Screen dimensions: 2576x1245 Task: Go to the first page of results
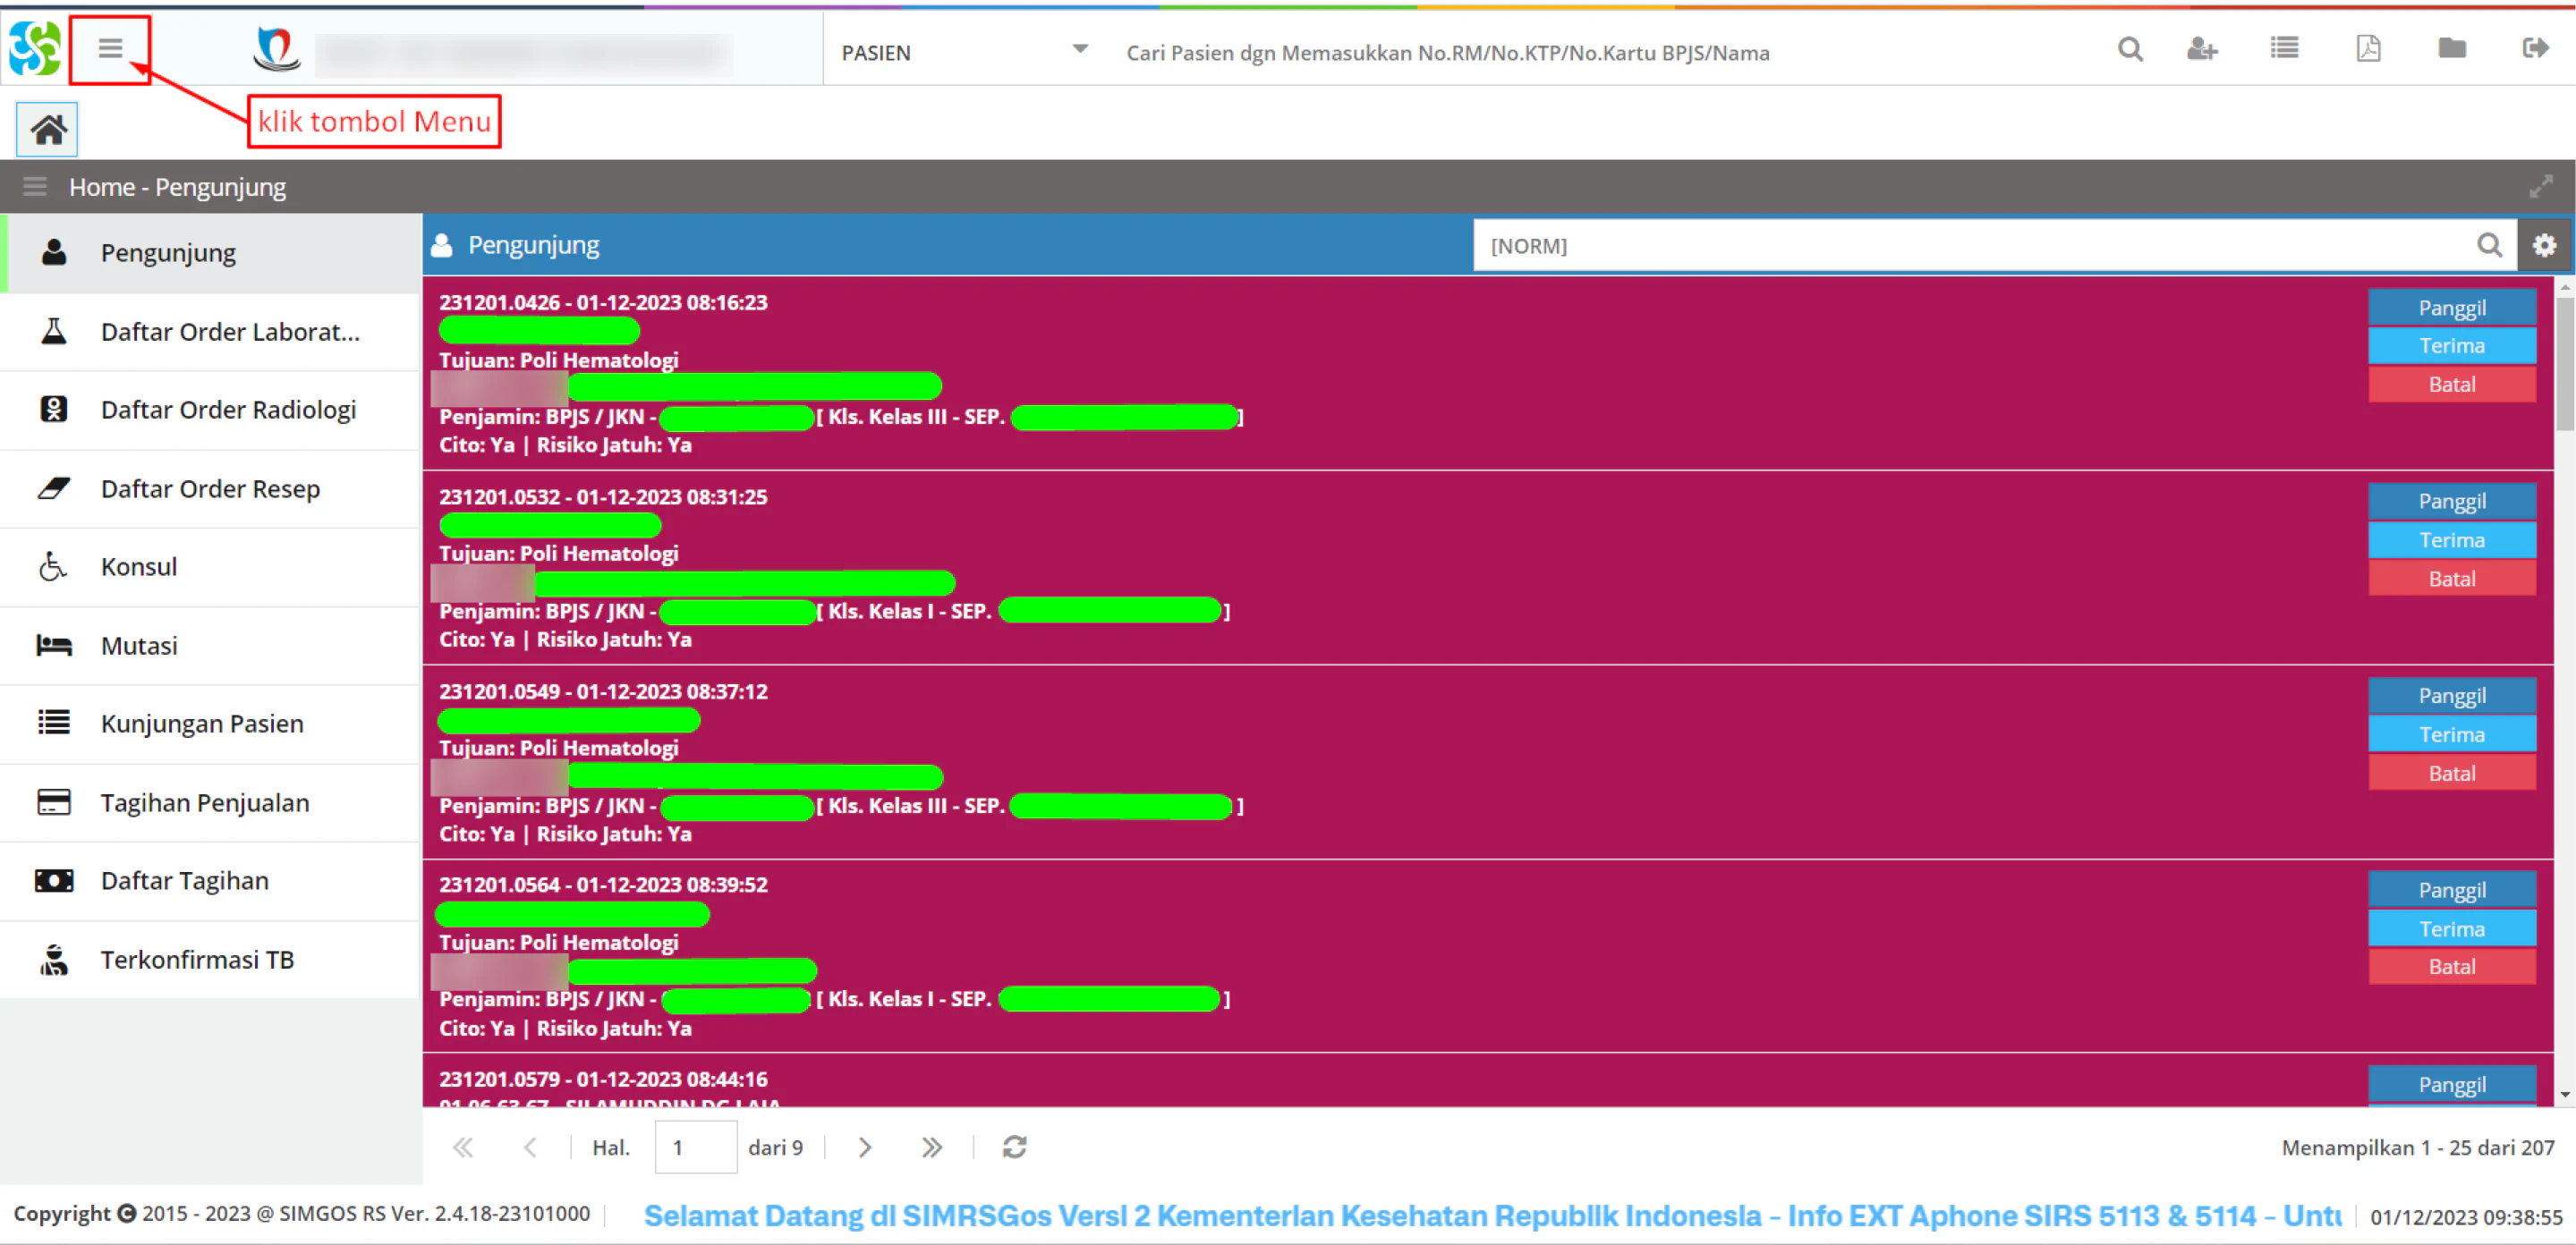coord(462,1147)
